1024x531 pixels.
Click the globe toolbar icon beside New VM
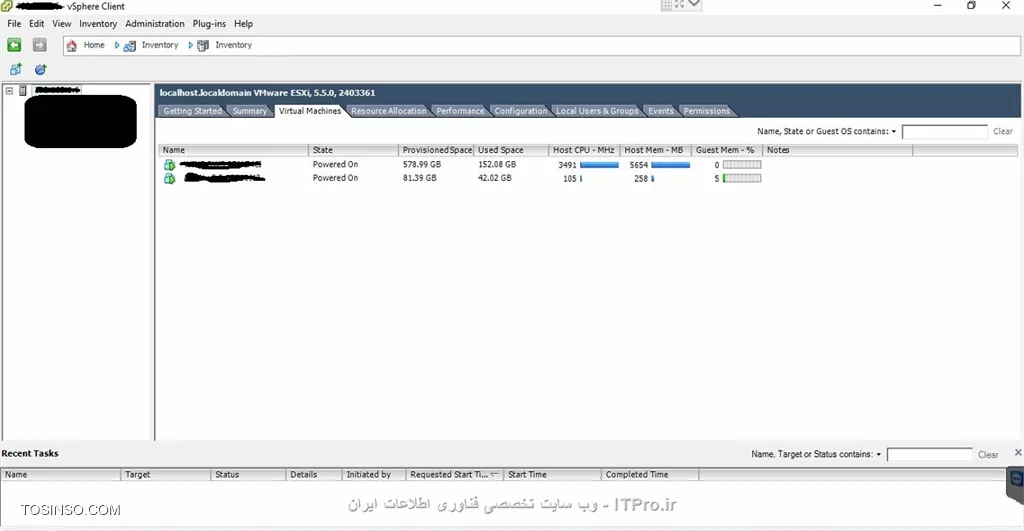pyautogui.click(x=40, y=69)
